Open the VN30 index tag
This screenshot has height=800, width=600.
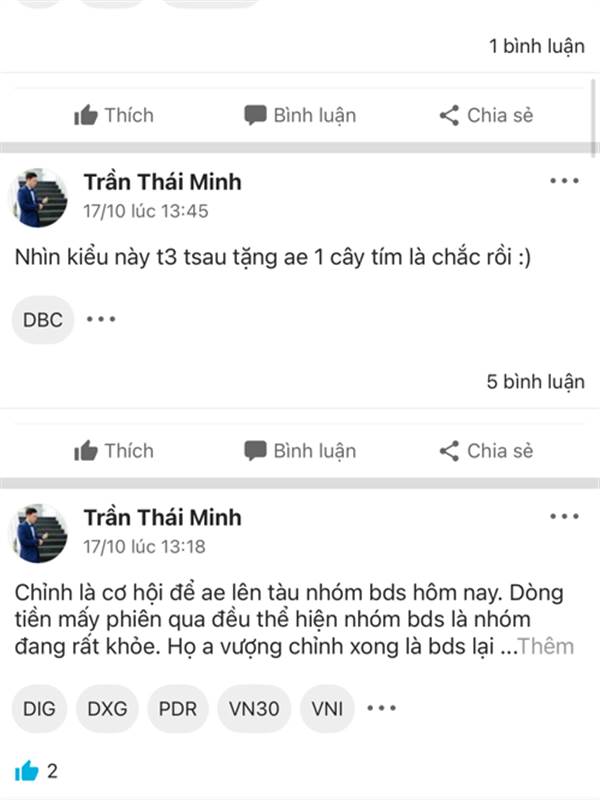(254, 709)
